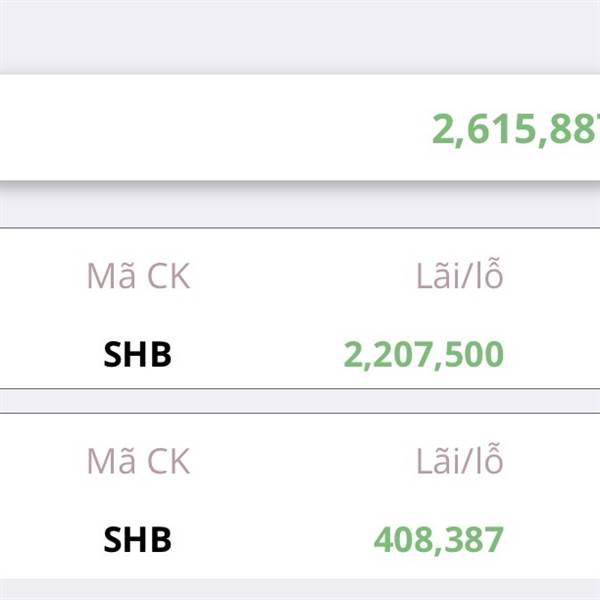The image size is (600, 600).
Task: Tap the 408,387 profit value
Action: pyautogui.click(x=439, y=540)
